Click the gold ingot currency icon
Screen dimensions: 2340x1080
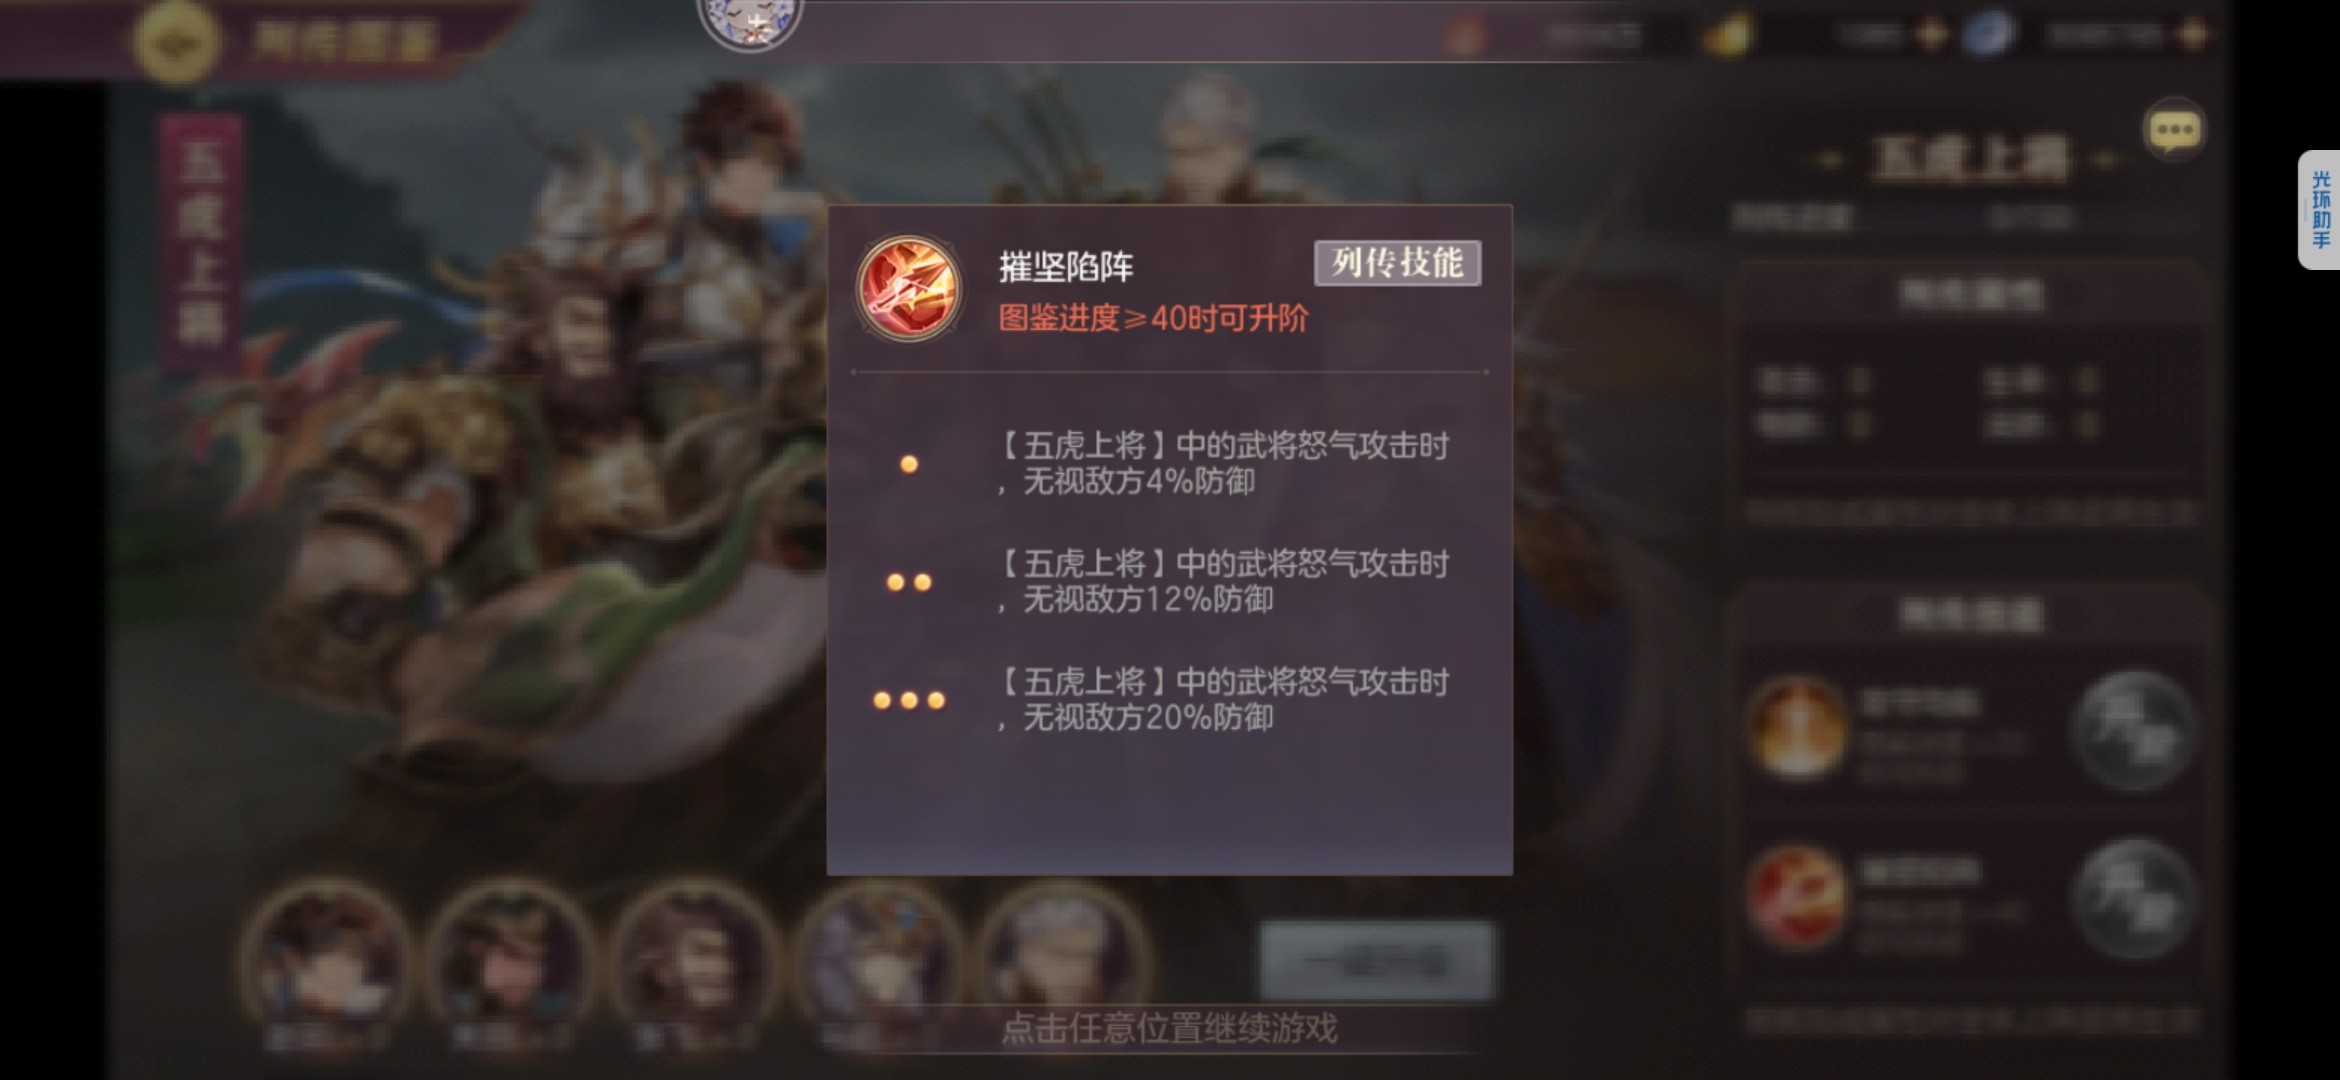[1729, 35]
